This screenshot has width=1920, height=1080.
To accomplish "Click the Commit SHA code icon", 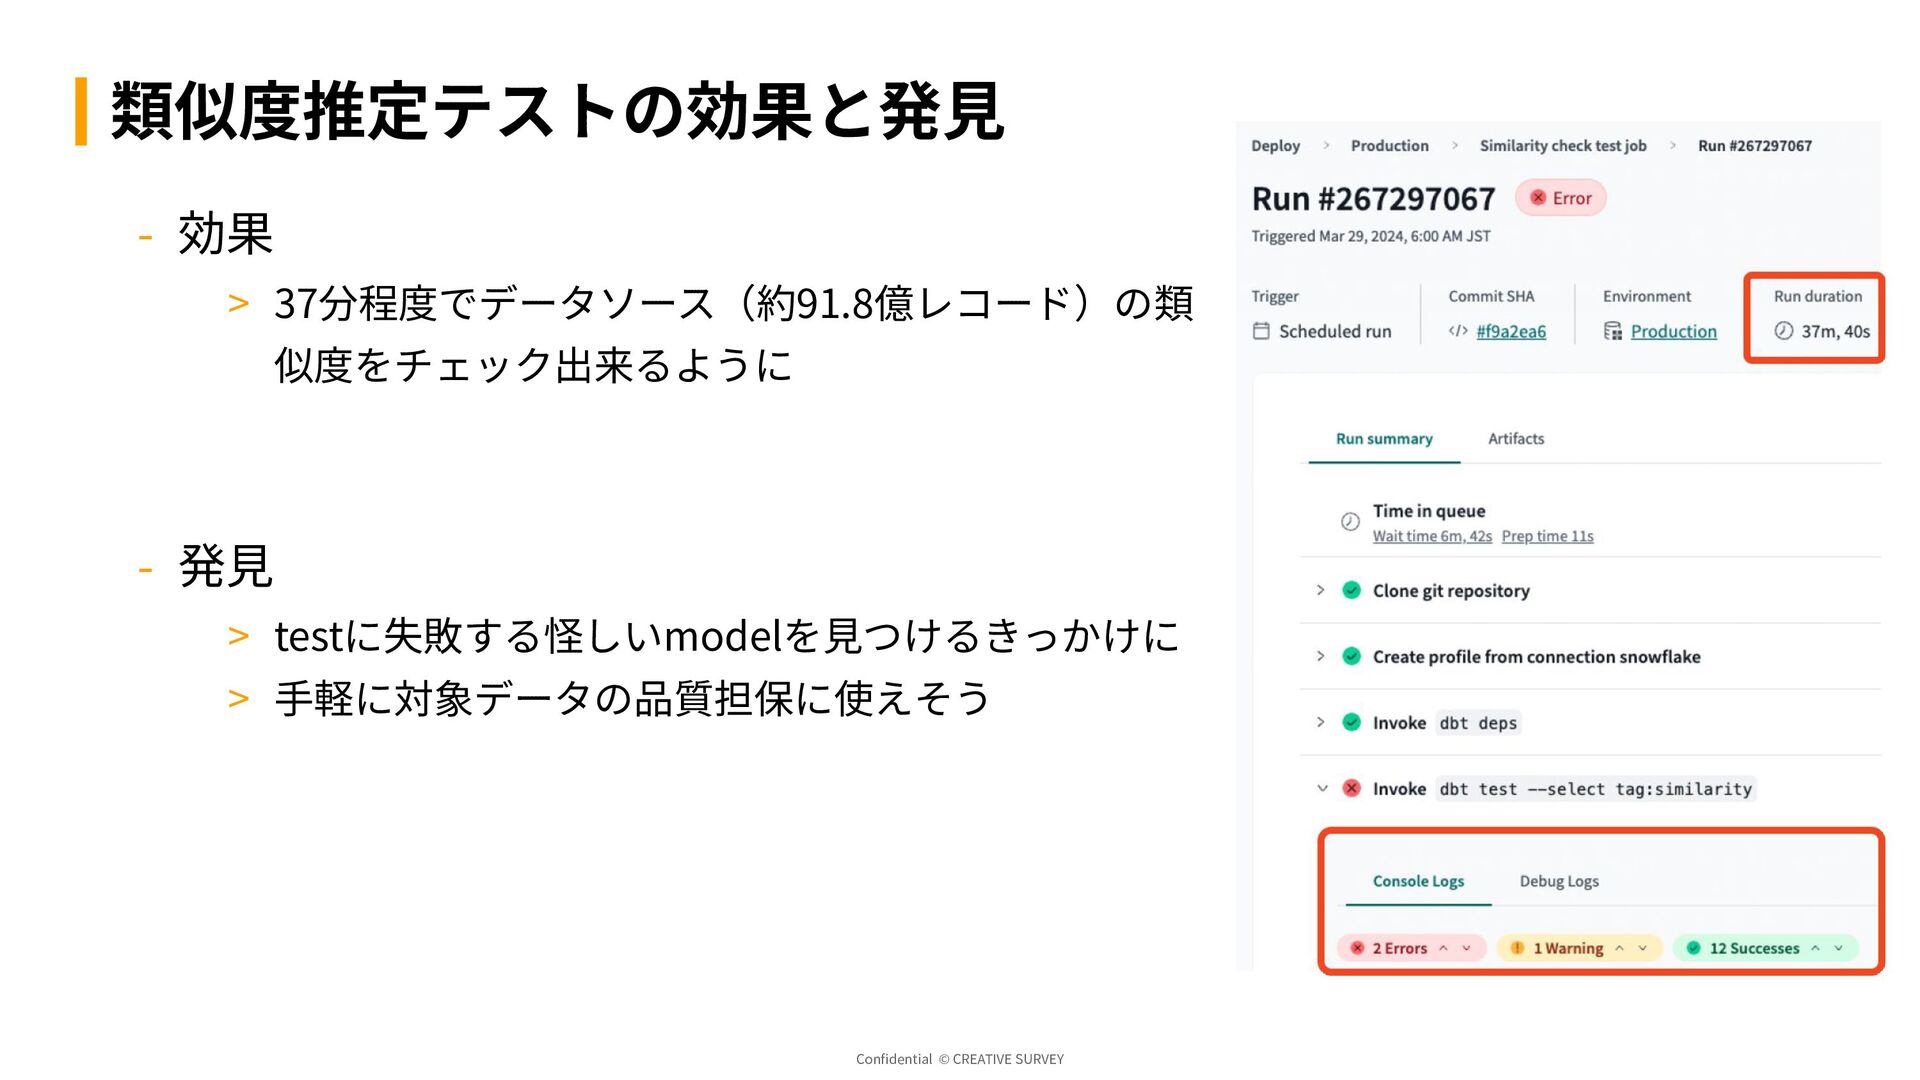I will point(1458,331).
